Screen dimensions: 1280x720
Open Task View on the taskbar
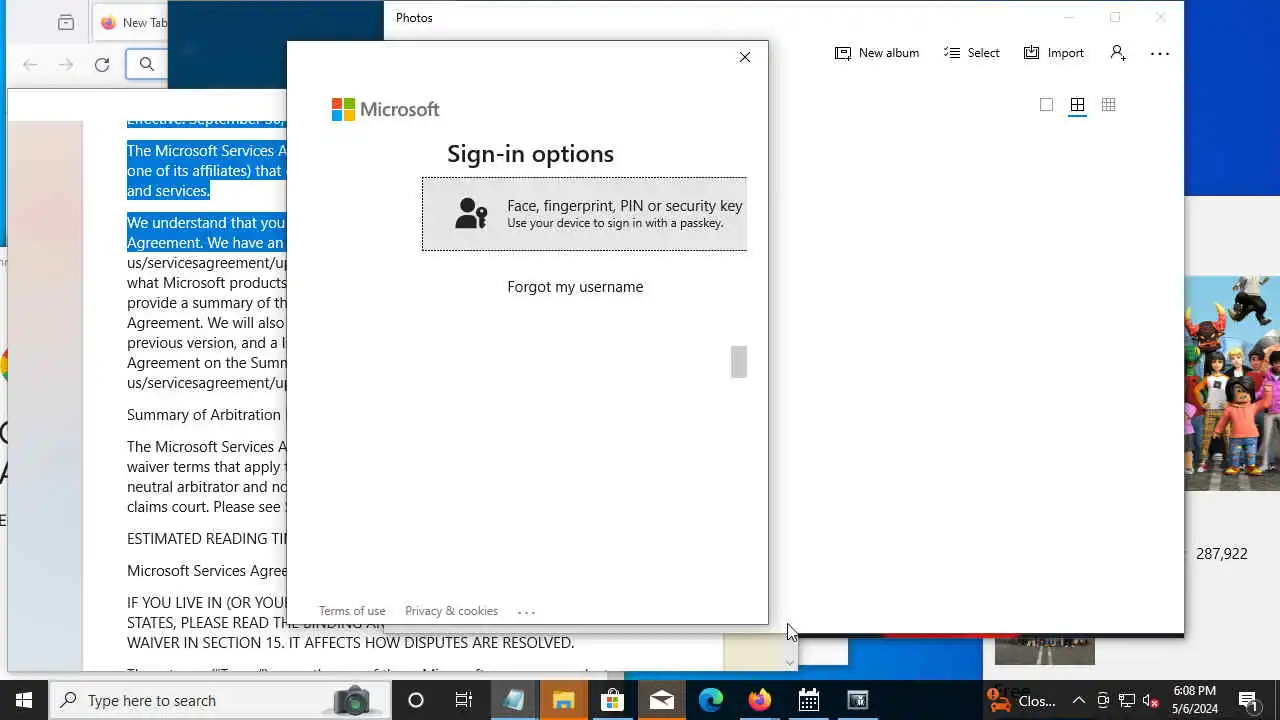coord(464,700)
